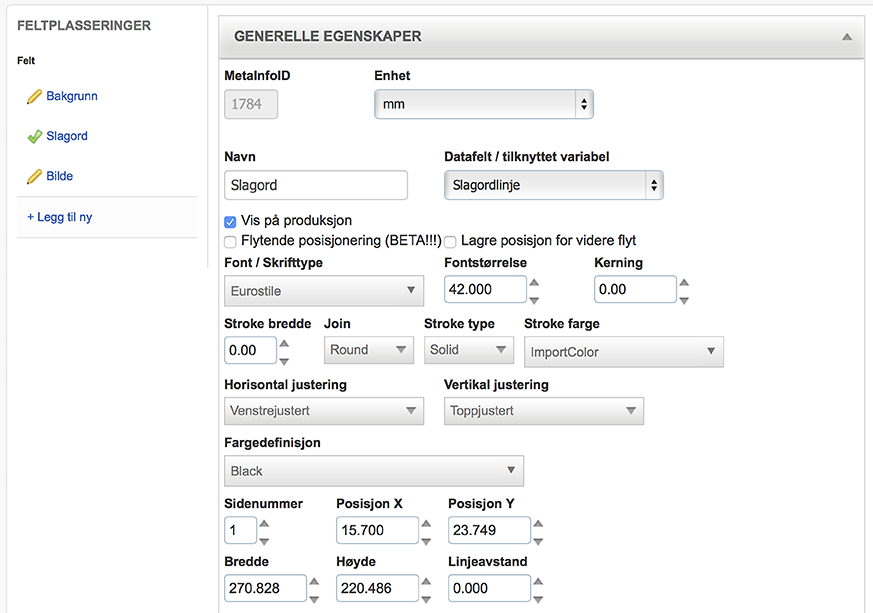Increase Posisjon X with the up arrow
Image resolution: width=873 pixels, height=613 pixels.
pyautogui.click(x=426, y=523)
